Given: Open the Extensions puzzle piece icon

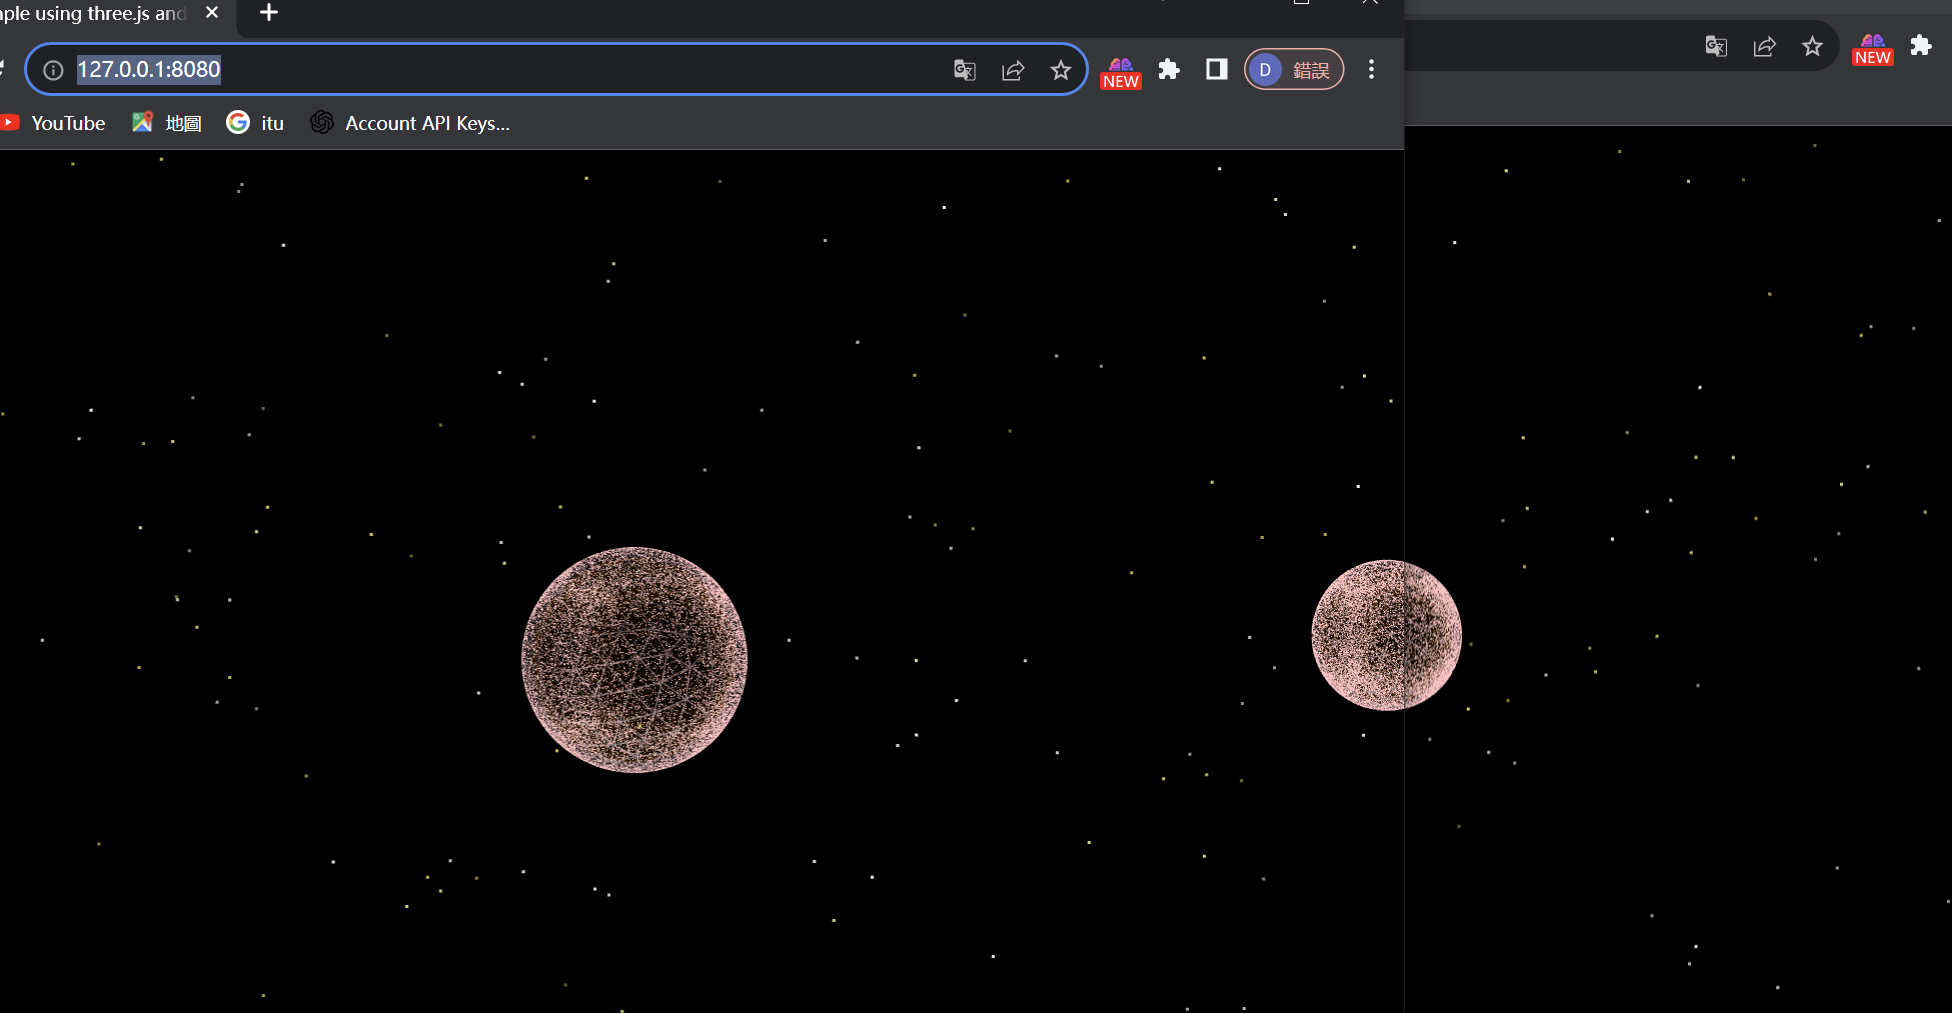Looking at the screenshot, I should (1168, 70).
